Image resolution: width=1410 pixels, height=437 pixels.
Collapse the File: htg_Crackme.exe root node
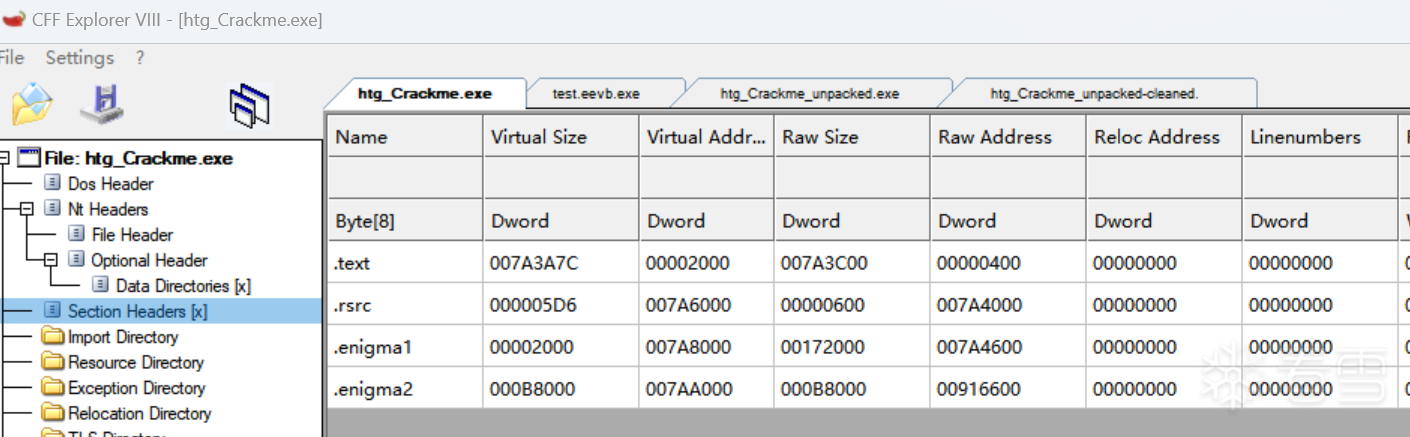(x=4, y=158)
